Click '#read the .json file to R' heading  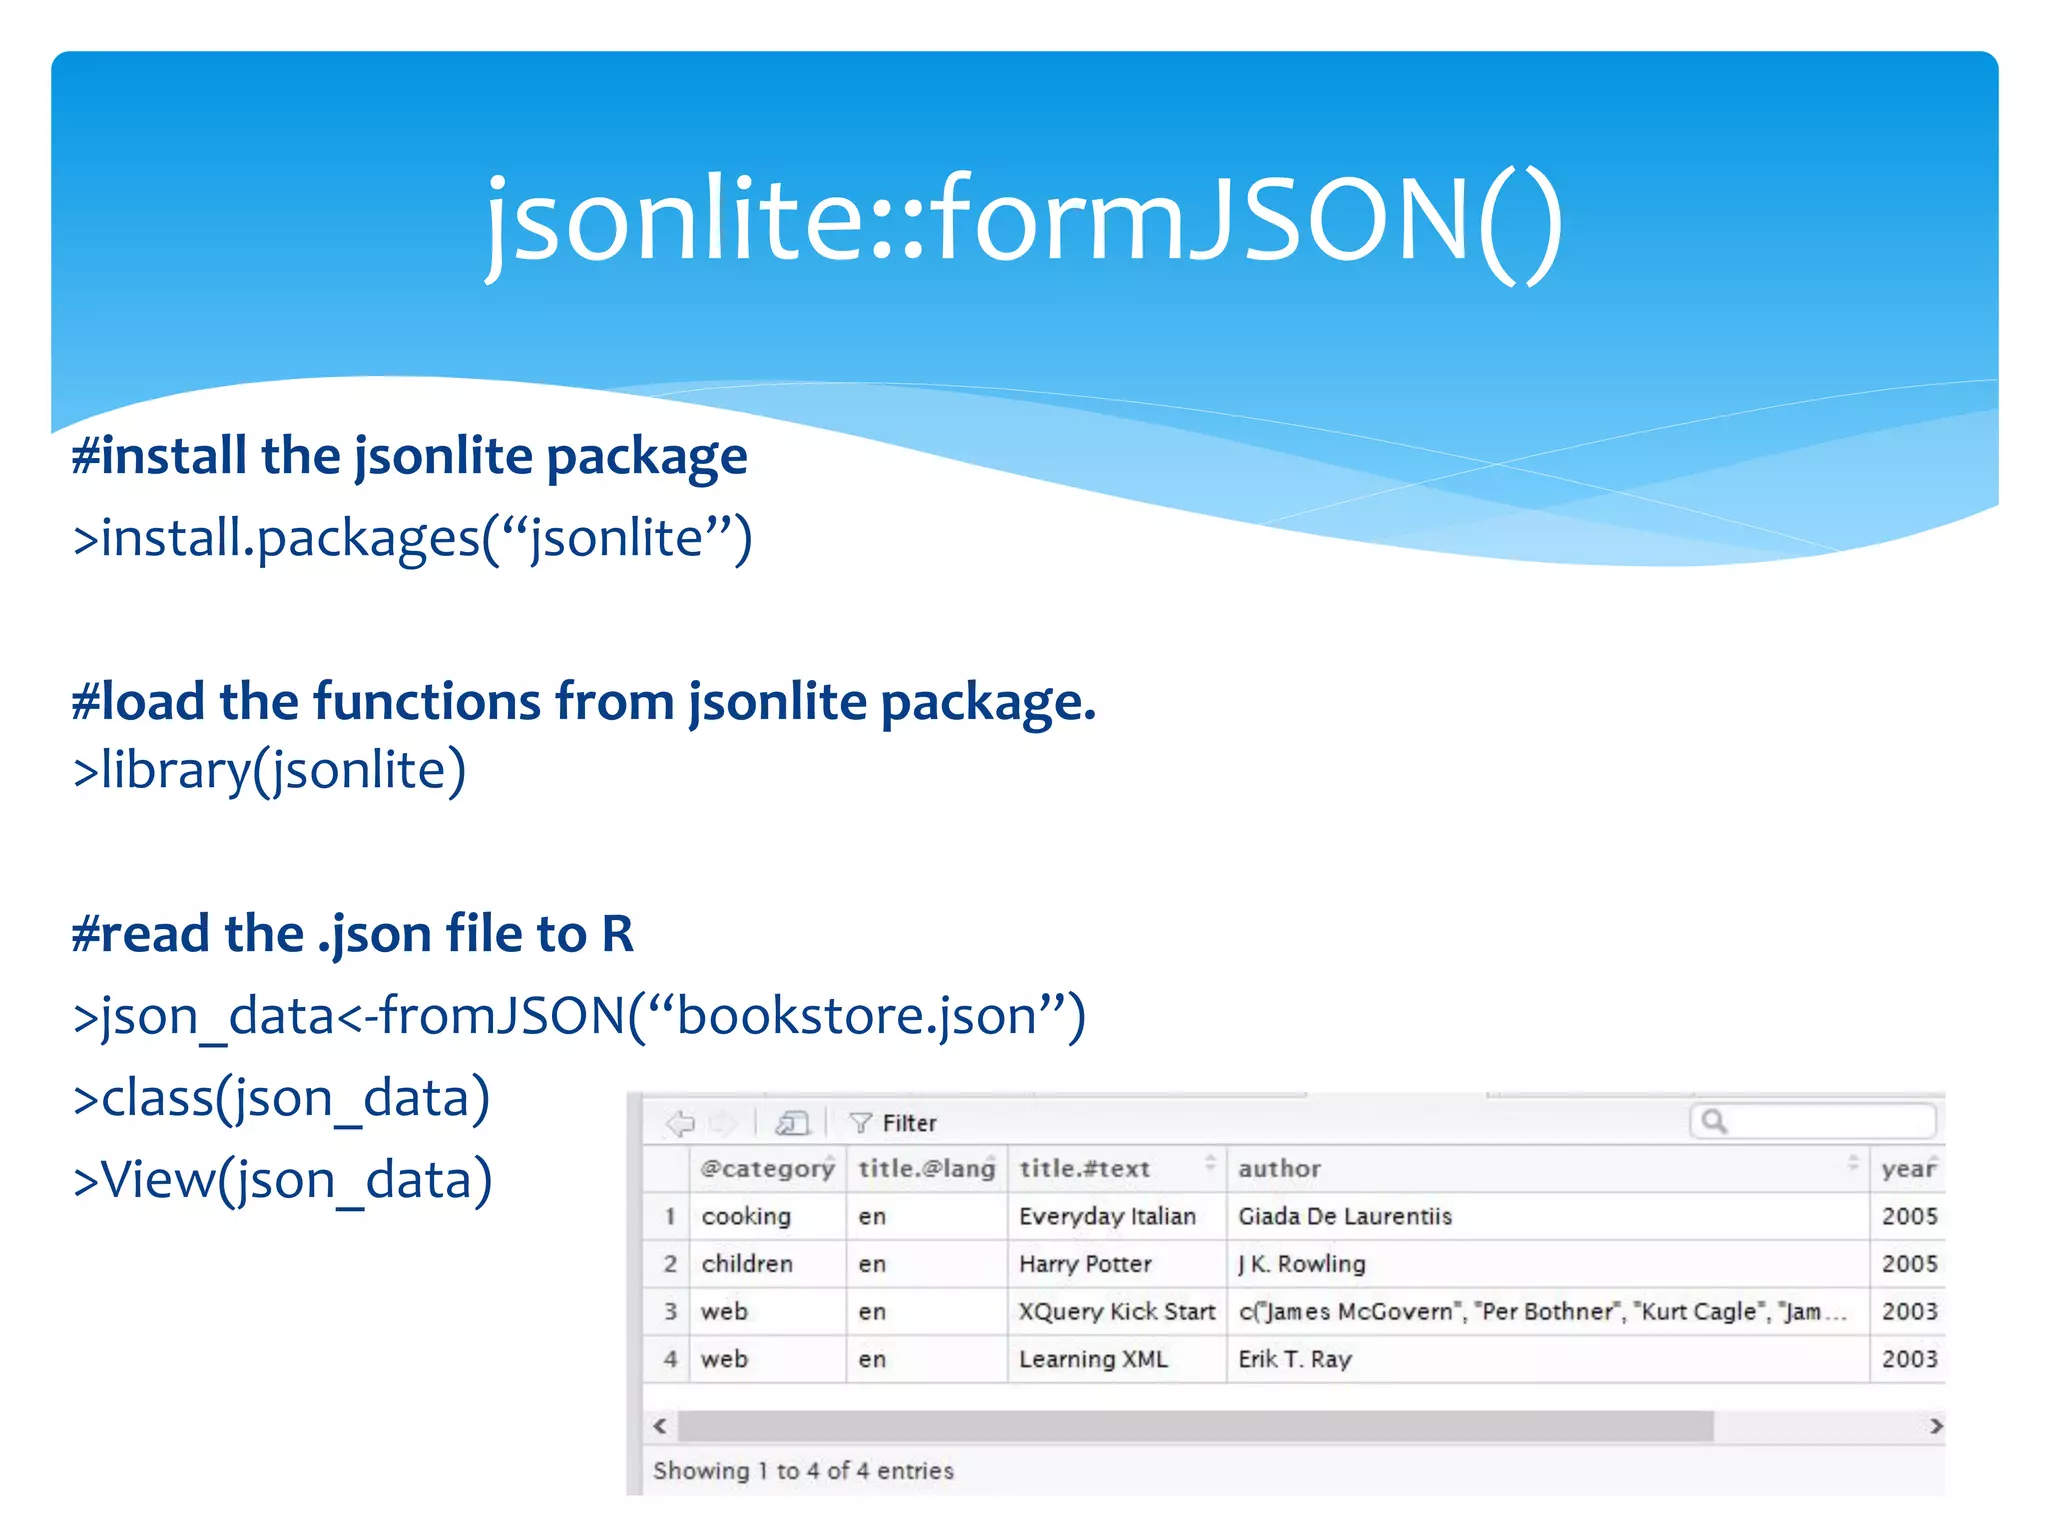(352, 934)
